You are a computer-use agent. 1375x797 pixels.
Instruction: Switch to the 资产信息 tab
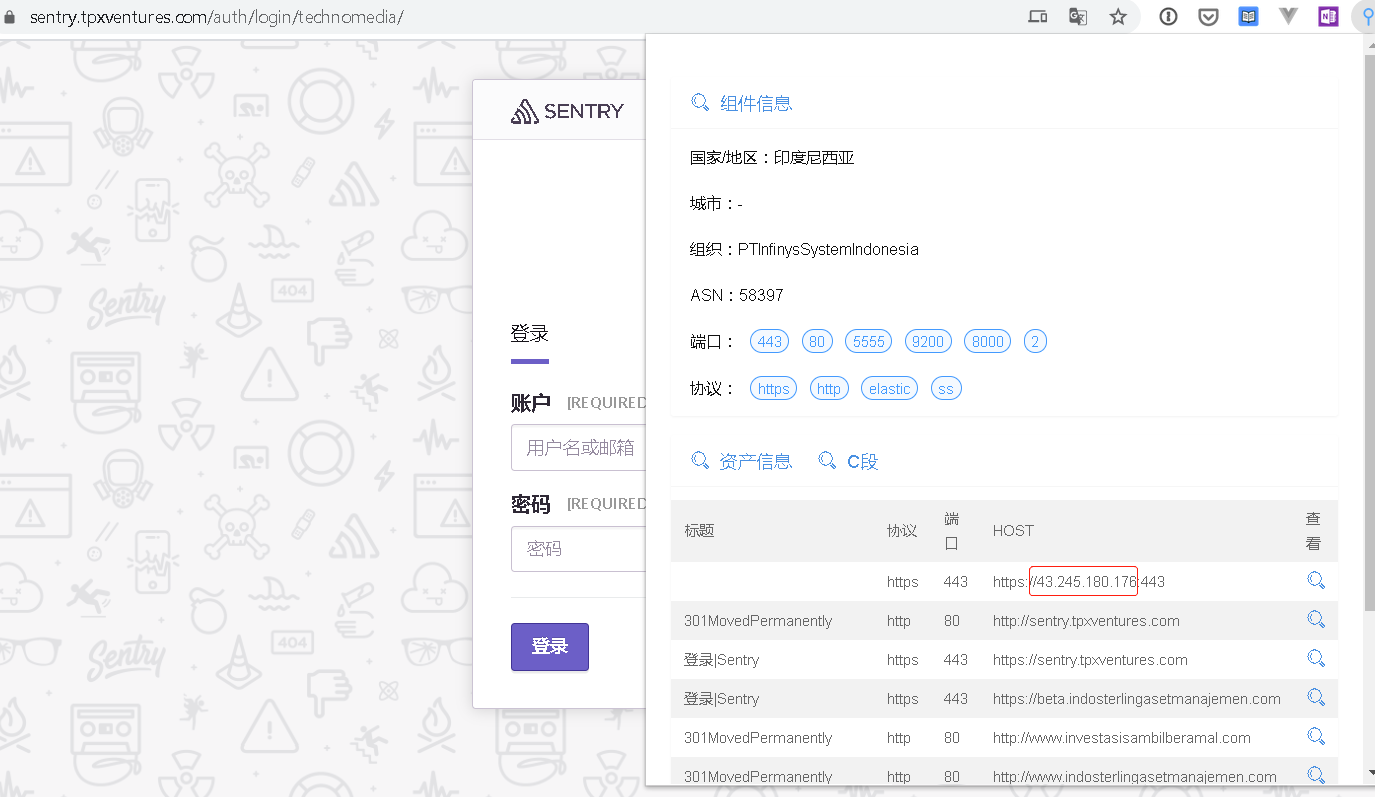[755, 461]
